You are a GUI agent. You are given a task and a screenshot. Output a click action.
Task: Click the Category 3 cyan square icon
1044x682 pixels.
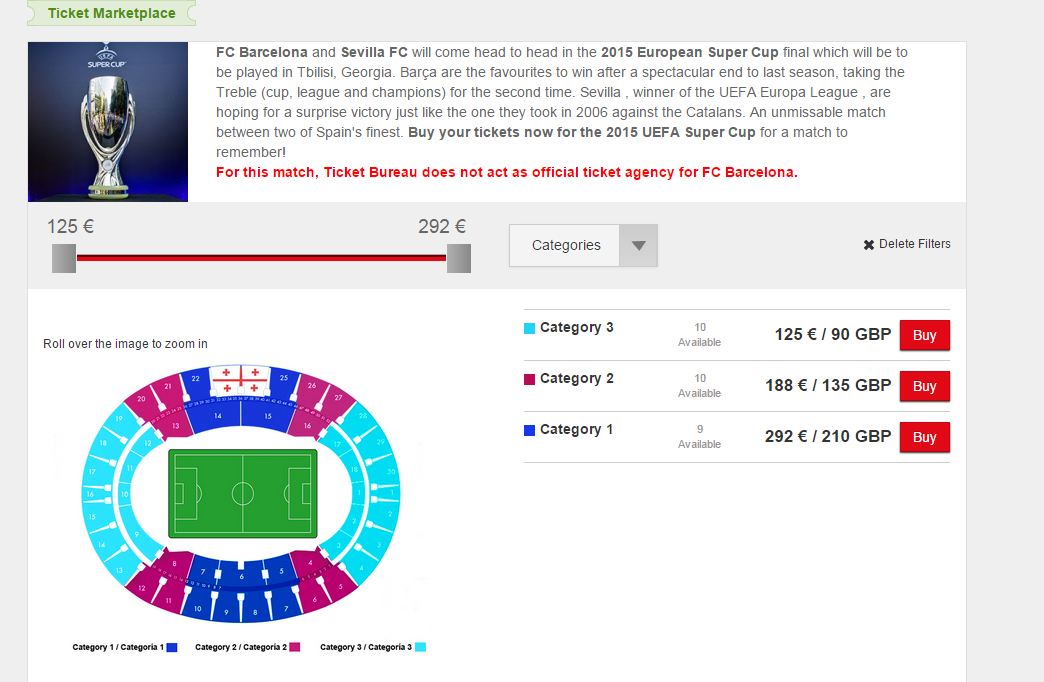[x=530, y=328]
